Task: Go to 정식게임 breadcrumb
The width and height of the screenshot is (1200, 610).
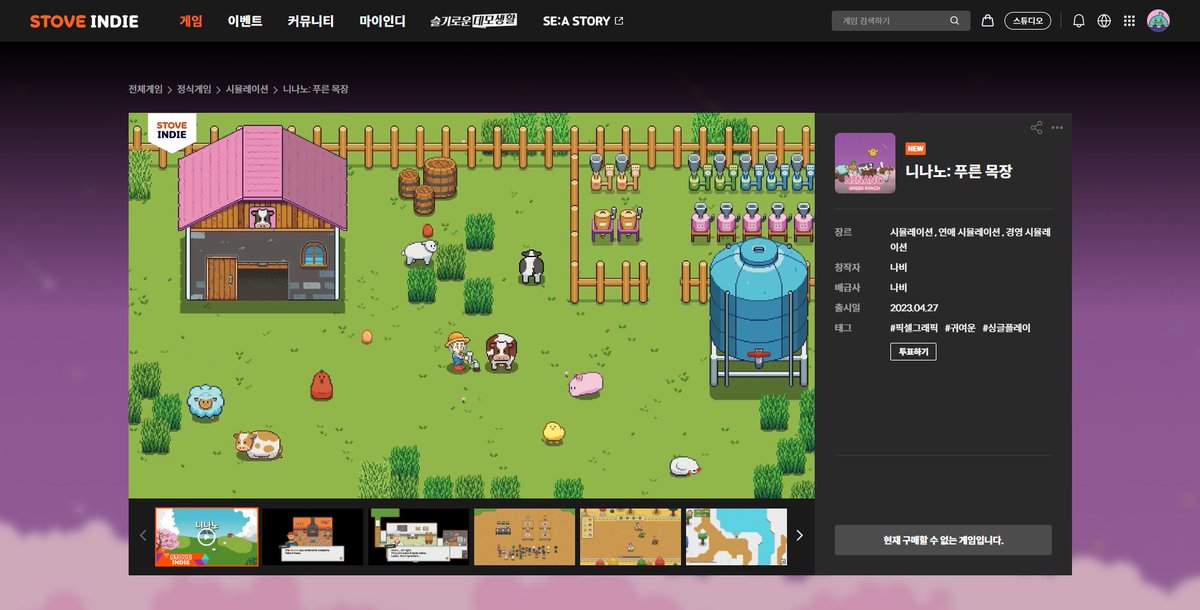Action: pos(194,89)
